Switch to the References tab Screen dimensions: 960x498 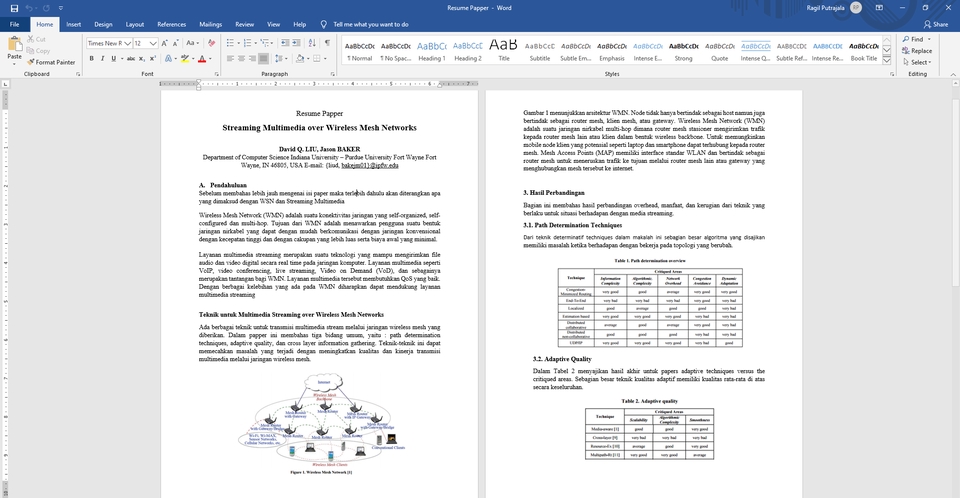tap(171, 25)
